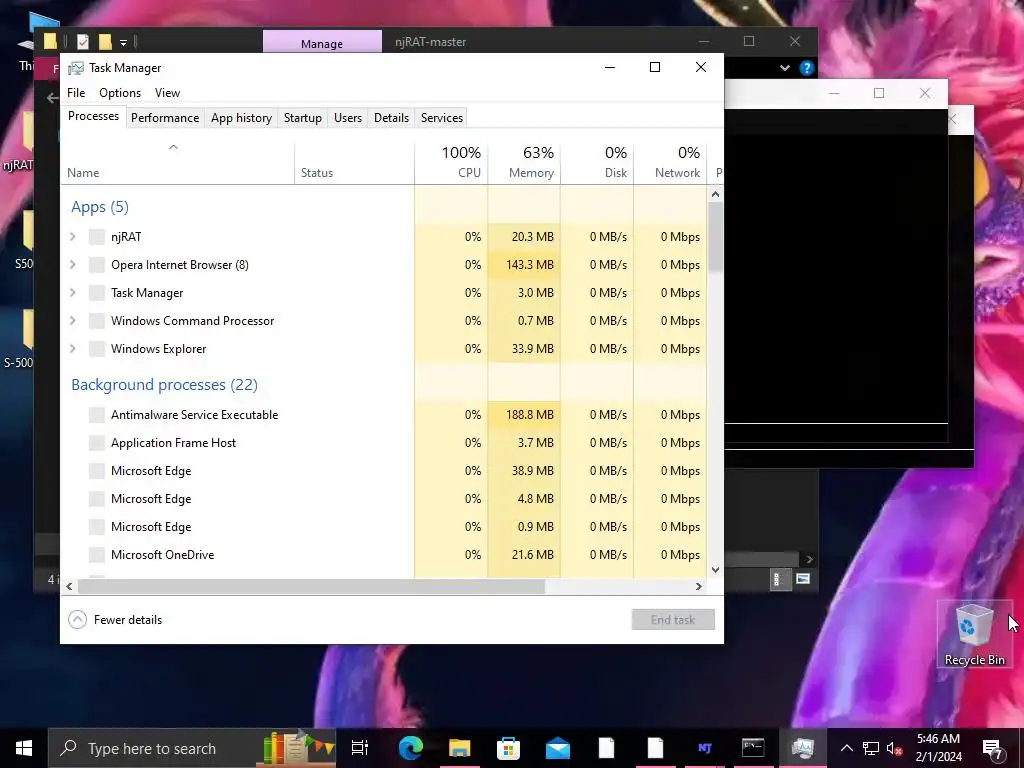This screenshot has width=1024, height=768.
Task: Click the horizontal scrollbar's right arrow
Action: click(x=698, y=586)
